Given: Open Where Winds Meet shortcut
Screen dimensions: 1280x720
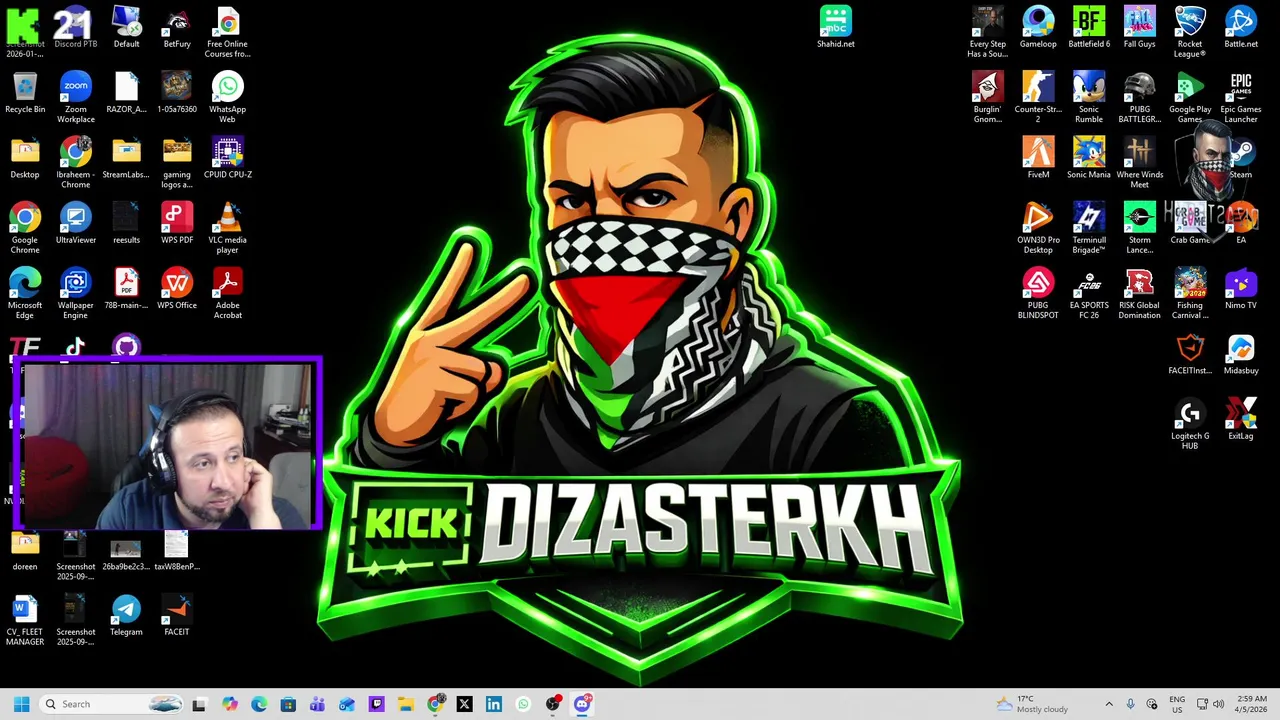Looking at the screenshot, I should coord(1139,163).
